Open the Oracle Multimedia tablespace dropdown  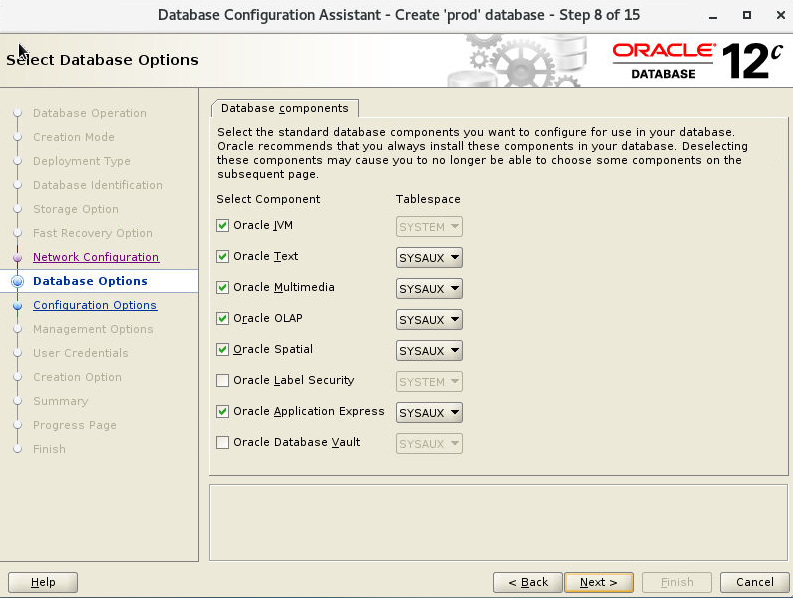(429, 288)
